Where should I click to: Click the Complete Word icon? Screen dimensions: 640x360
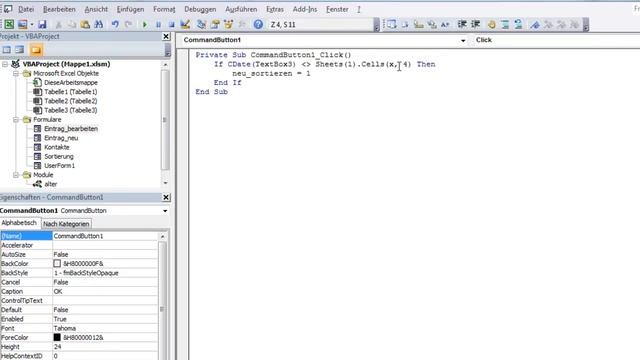pos(445,24)
